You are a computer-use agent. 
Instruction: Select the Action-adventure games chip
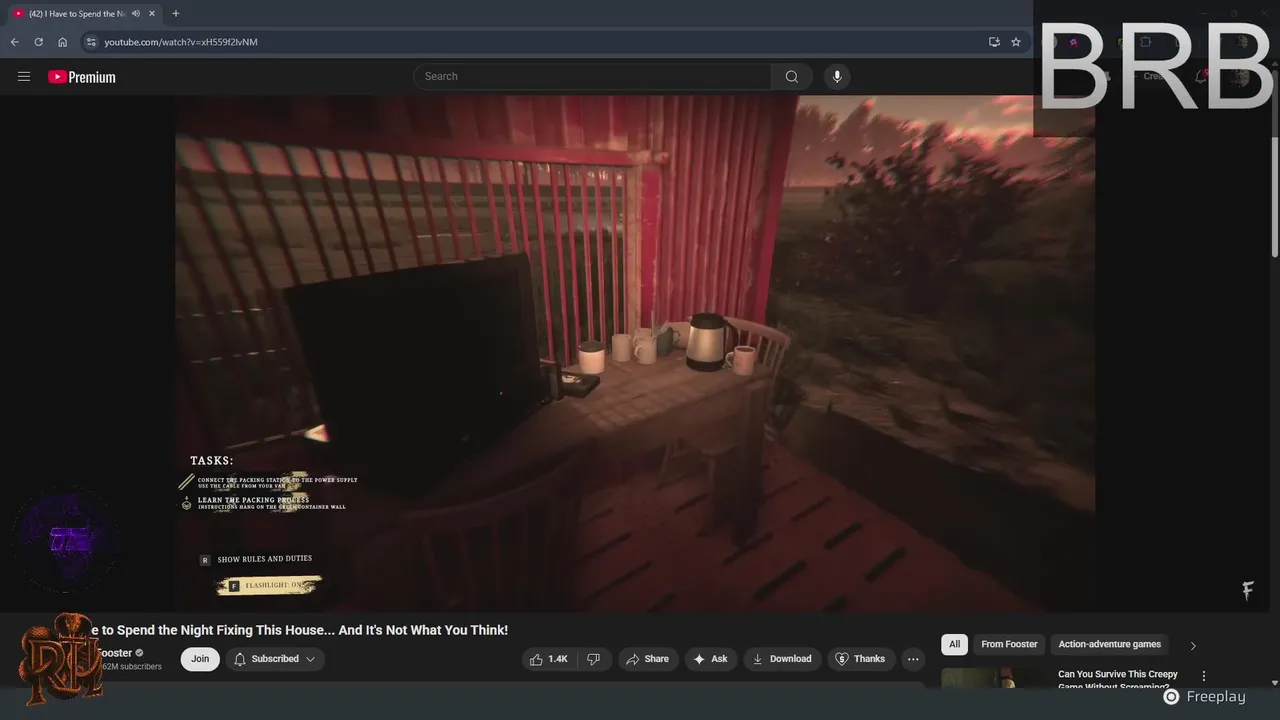pyautogui.click(x=1110, y=644)
